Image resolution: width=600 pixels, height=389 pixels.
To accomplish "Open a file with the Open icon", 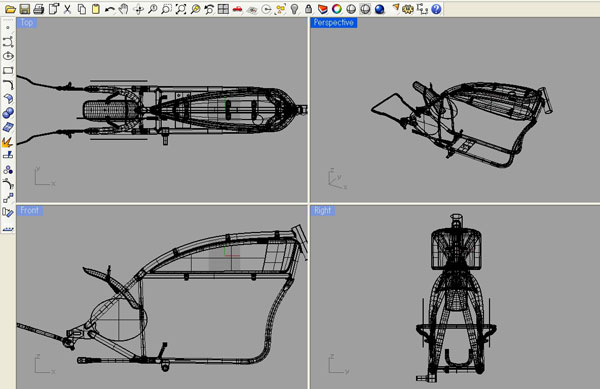I will tap(10, 9).
